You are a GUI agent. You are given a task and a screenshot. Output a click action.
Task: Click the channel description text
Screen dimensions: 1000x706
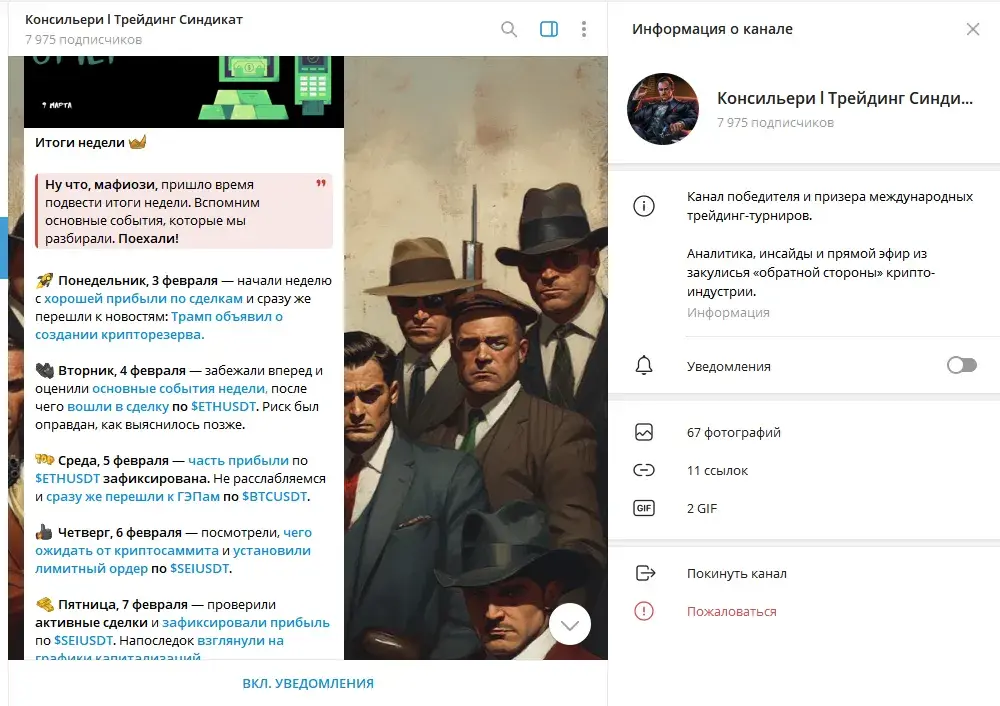(x=830, y=244)
